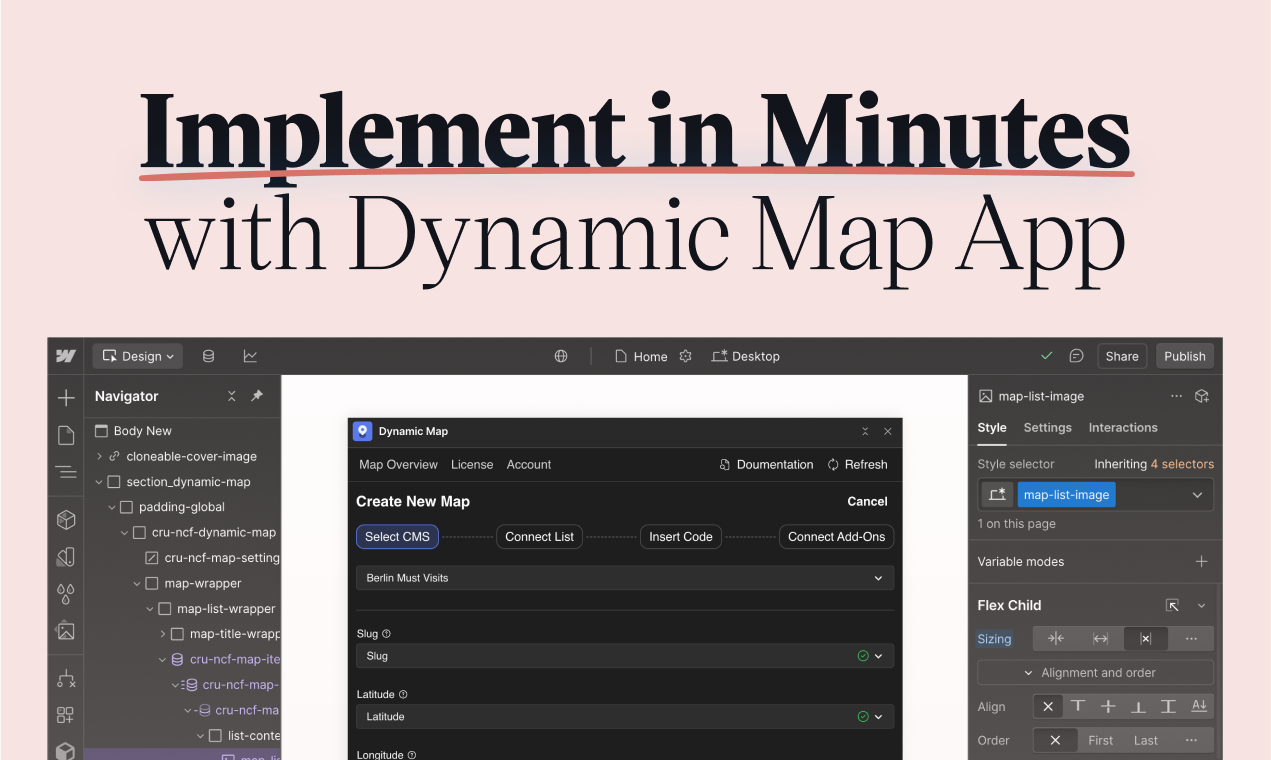Image resolution: width=1271 pixels, height=760 pixels.
Task: Open the Logic flow icon in sidebar
Action: pyautogui.click(x=66, y=678)
